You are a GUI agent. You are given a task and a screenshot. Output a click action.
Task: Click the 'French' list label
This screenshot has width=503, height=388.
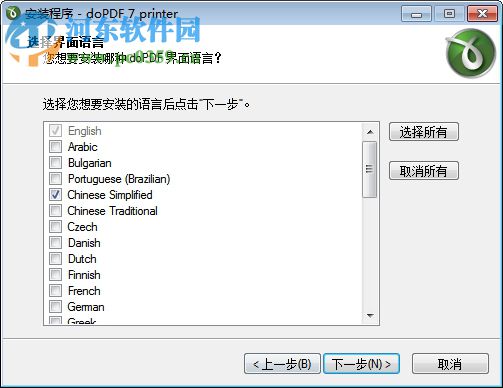(x=84, y=291)
